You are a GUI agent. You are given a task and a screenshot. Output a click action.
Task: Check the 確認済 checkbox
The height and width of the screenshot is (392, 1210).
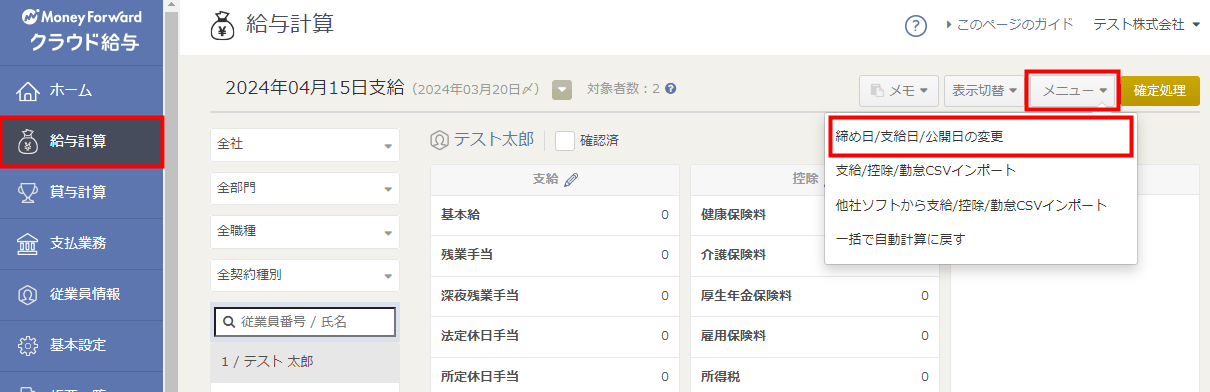[565, 140]
